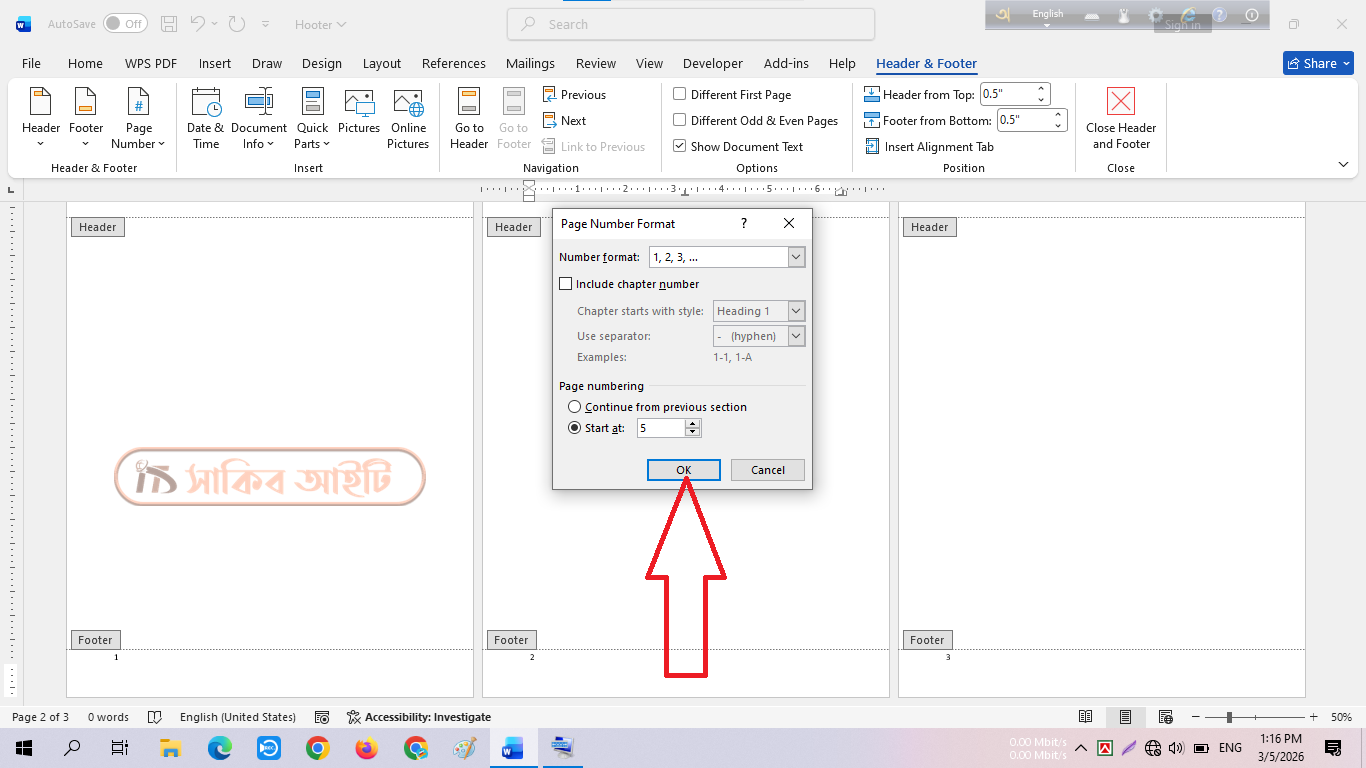Screen dimensions: 1366x768
Task: Adjust the zoom slider in status bar
Action: (x=1229, y=717)
